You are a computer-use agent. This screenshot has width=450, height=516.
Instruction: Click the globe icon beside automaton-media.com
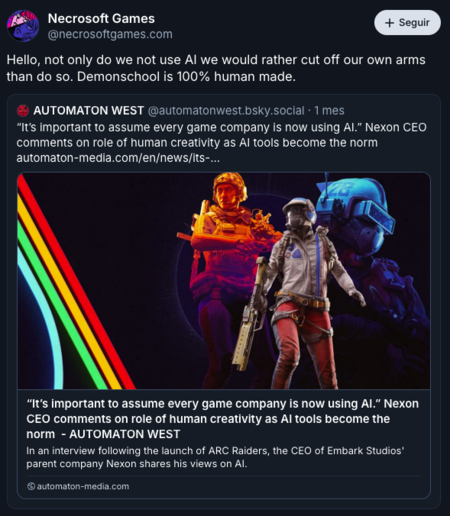(x=31, y=486)
